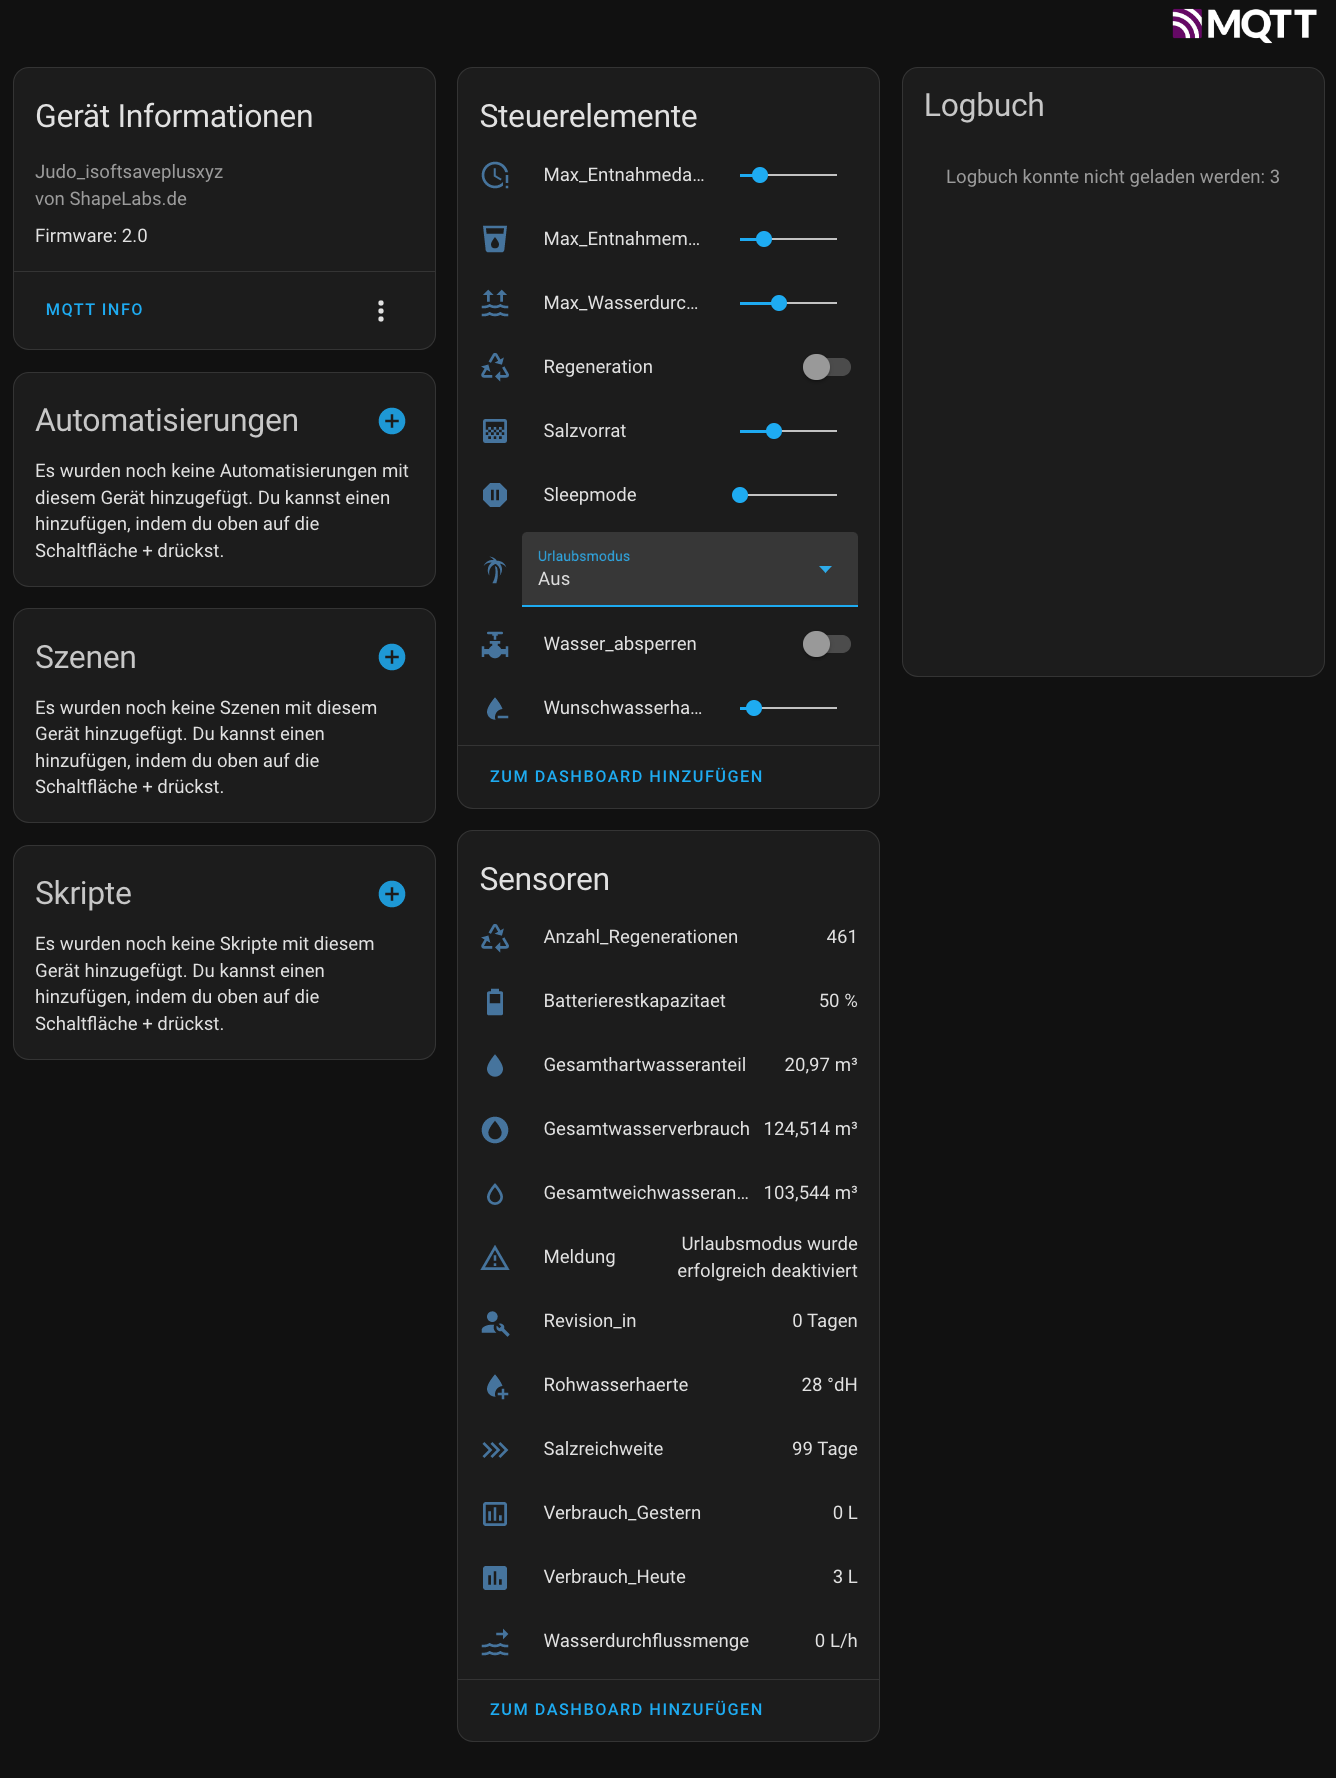Click the Revision_in value 0 Tagen
Image resolution: width=1336 pixels, height=1778 pixels.
pyautogui.click(x=825, y=1321)
